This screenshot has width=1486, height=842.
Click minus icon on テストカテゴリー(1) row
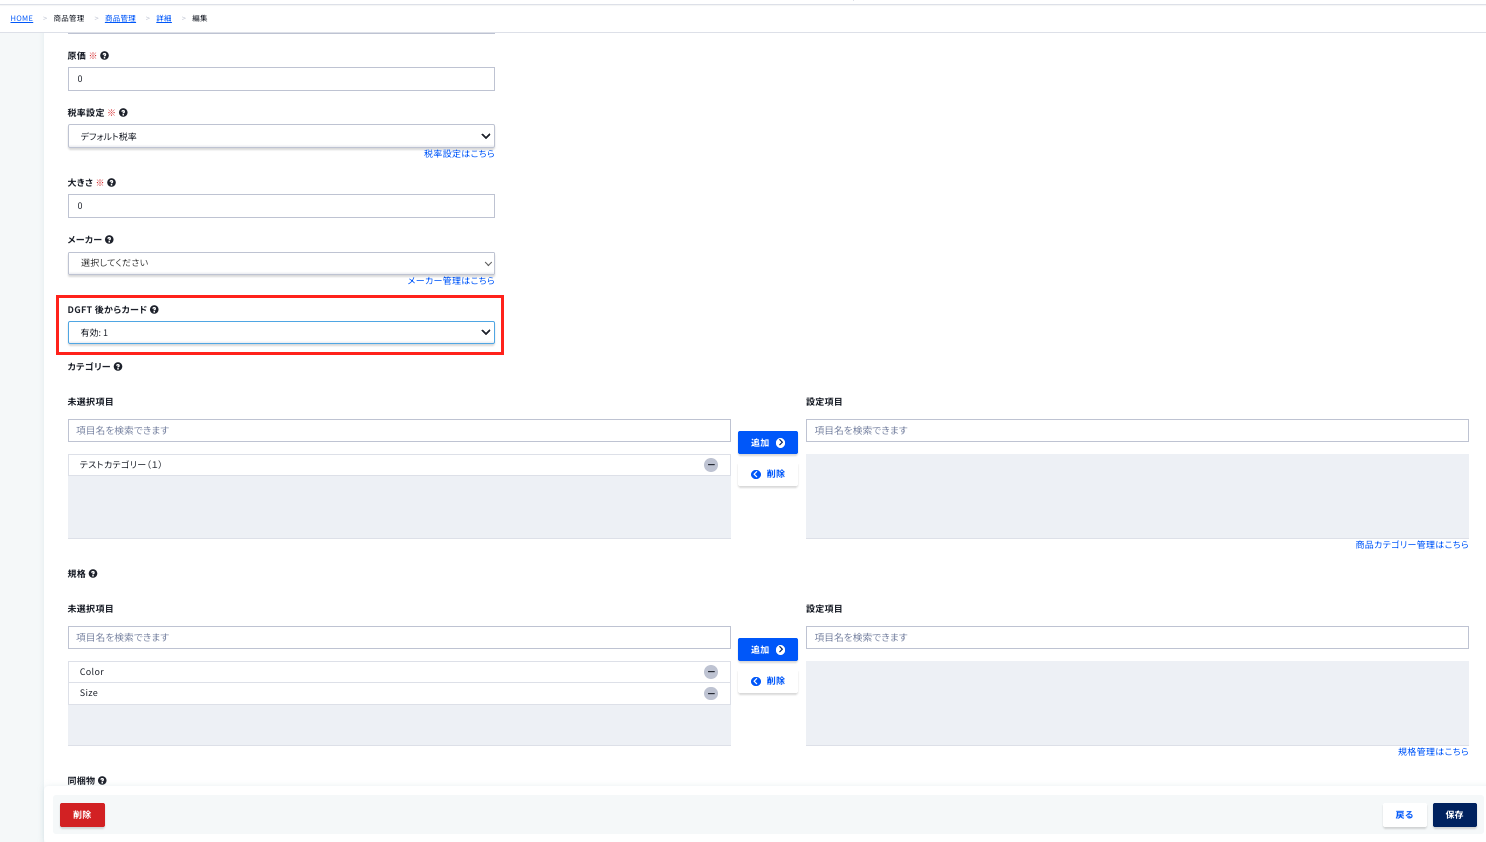(x=711, y=465)
